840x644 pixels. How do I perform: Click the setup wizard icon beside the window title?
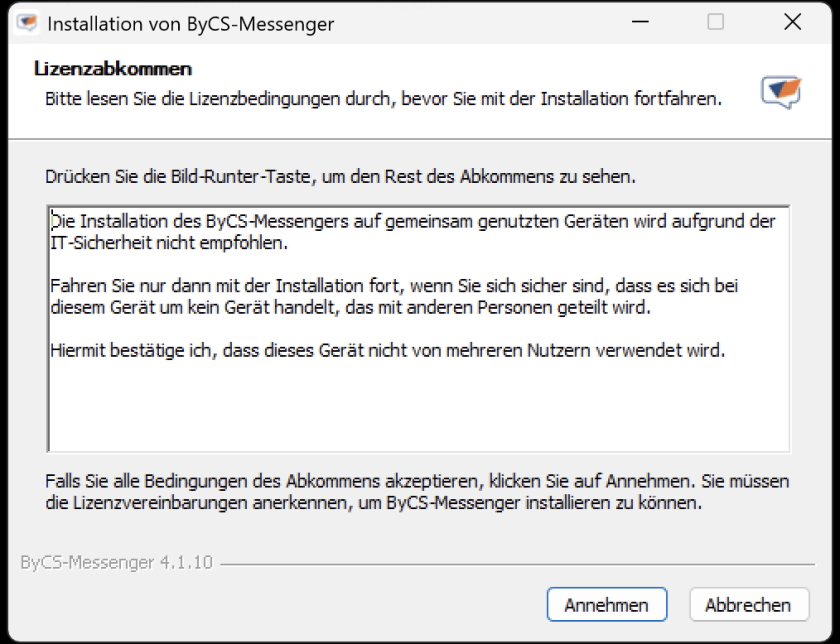tap(27, 23)
